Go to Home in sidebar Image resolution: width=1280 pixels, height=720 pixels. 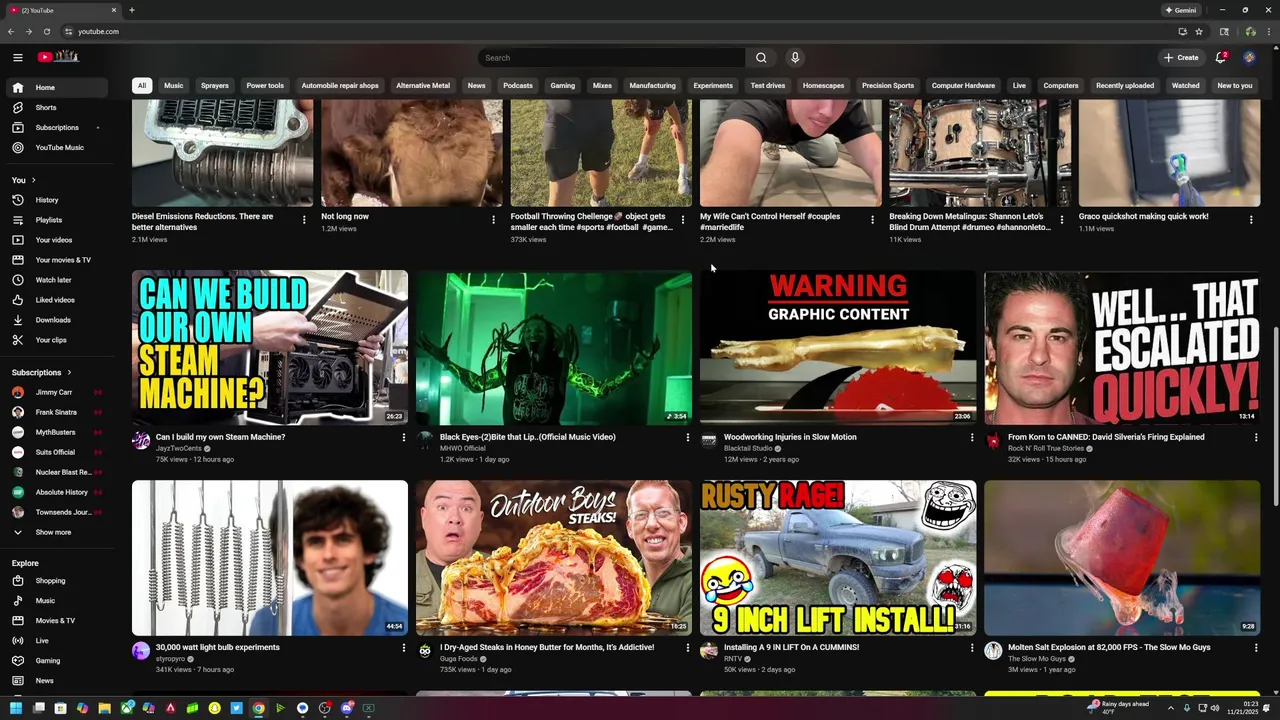coord(55,87)
